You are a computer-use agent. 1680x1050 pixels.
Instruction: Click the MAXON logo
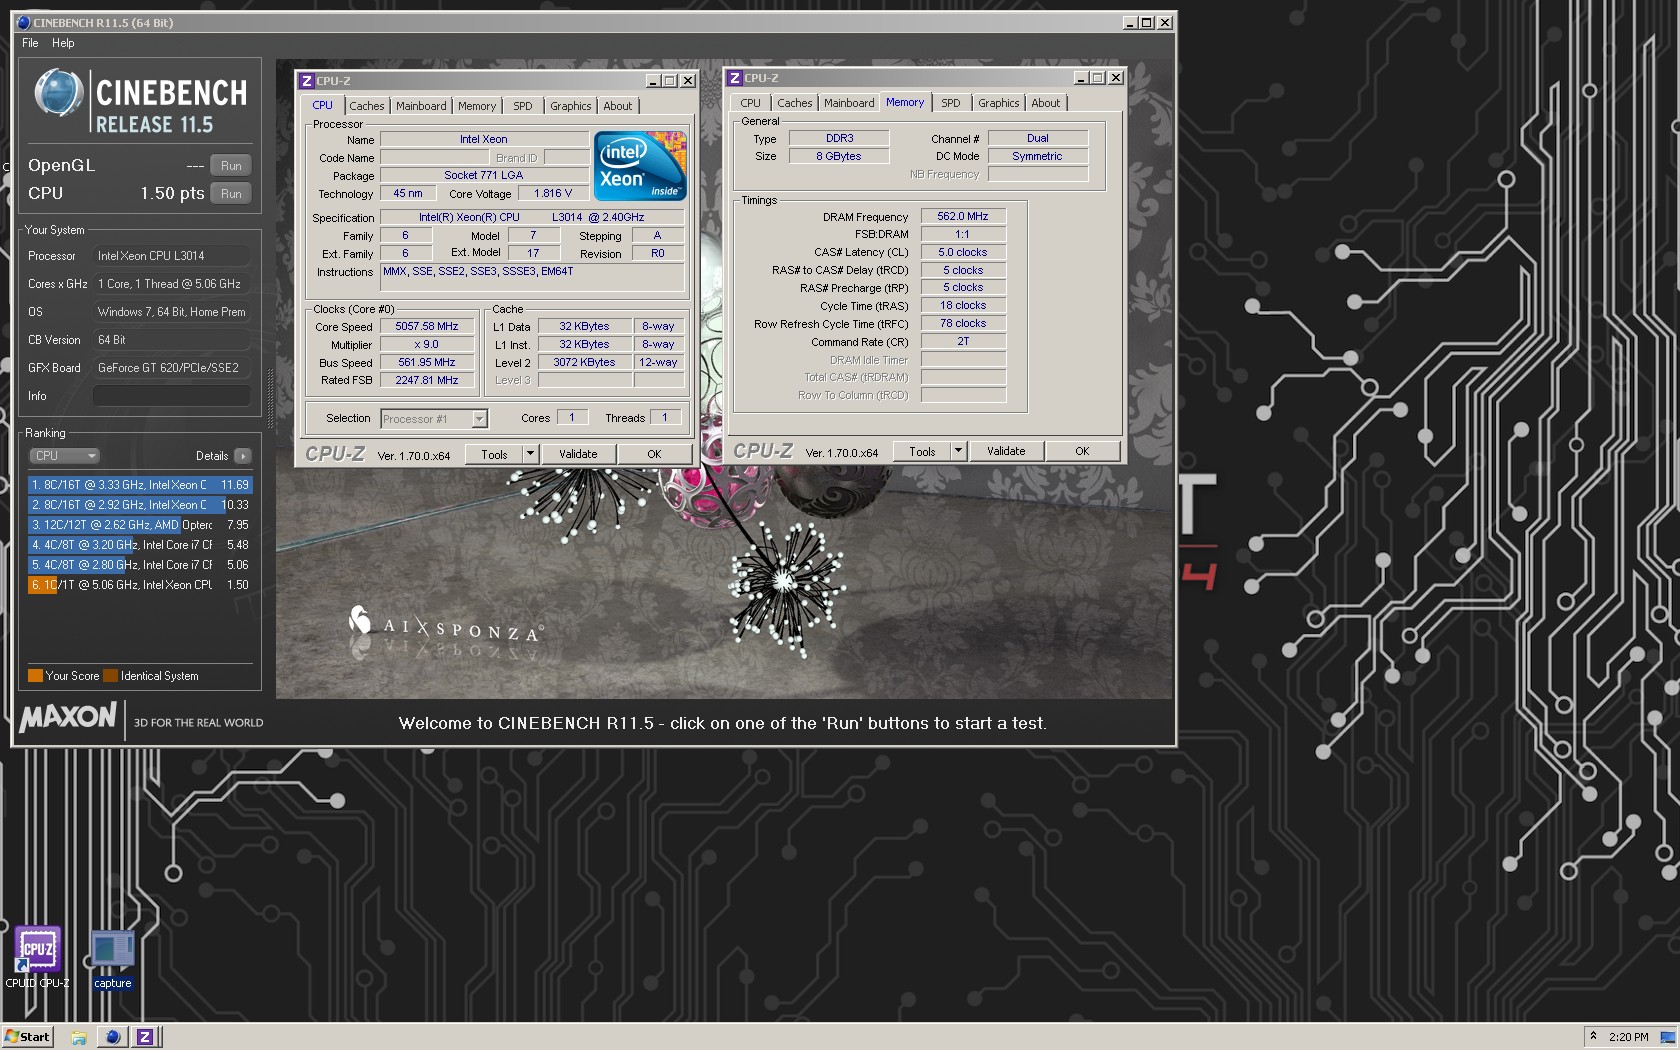(x=68, y=717)
